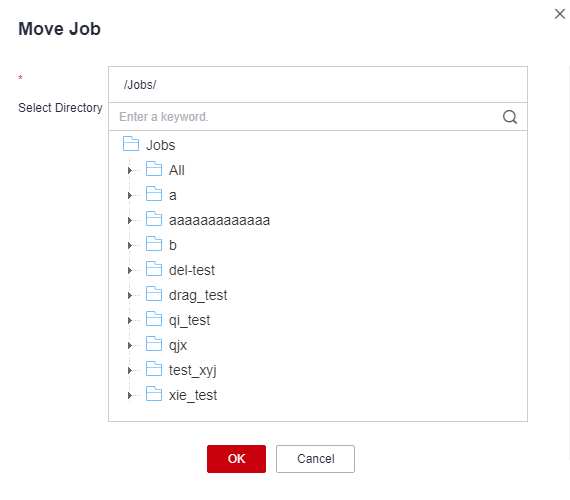This screenshot has width=570, height=500.
Task: Expand the b folder arrow
Action: point(129,245)
